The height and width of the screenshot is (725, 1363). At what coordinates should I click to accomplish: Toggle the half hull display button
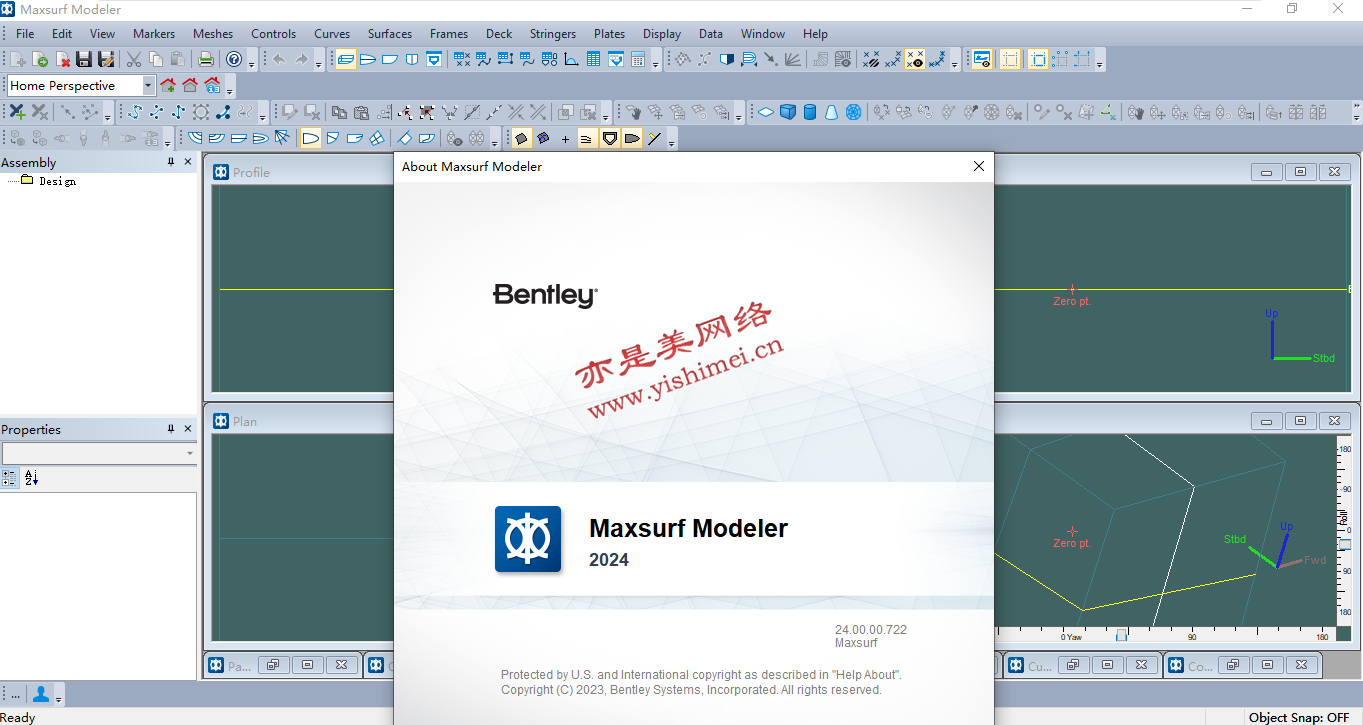pos(310,138)
